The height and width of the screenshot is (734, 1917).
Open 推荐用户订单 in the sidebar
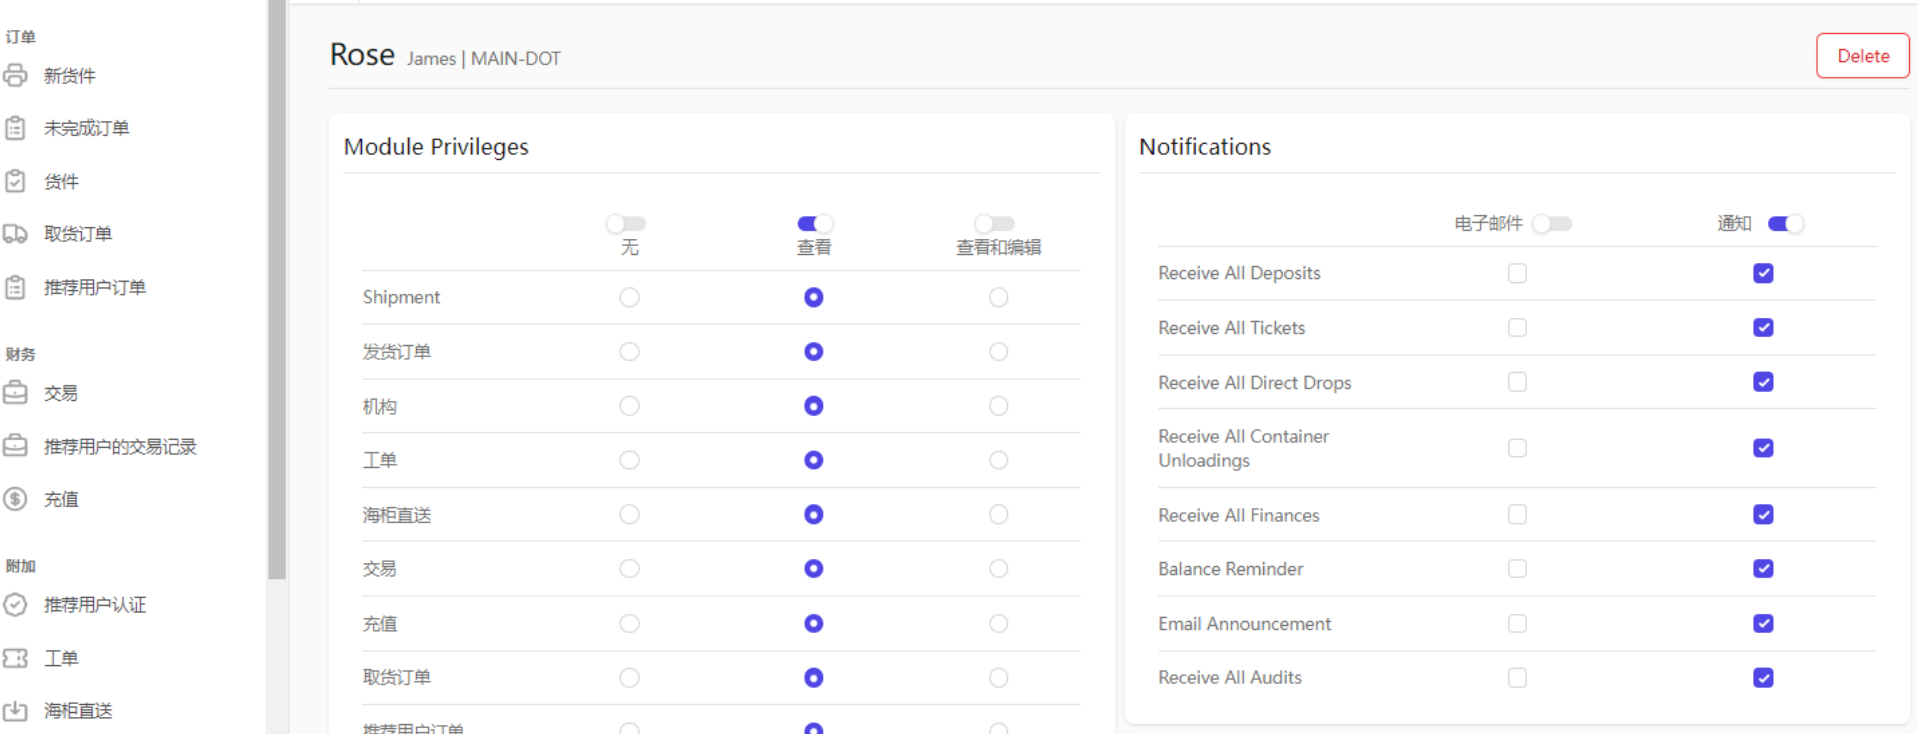(95, 288)
